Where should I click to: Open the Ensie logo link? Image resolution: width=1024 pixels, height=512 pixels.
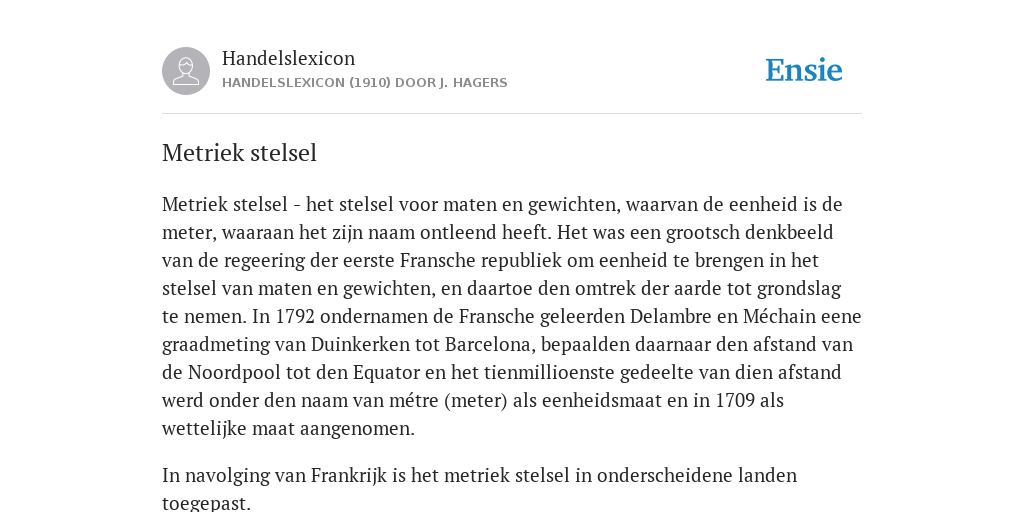tap(804, 70)
